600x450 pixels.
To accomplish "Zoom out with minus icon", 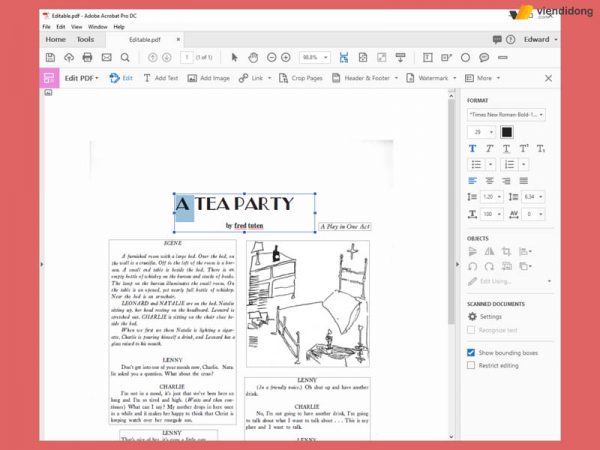I will pos(271,58).
